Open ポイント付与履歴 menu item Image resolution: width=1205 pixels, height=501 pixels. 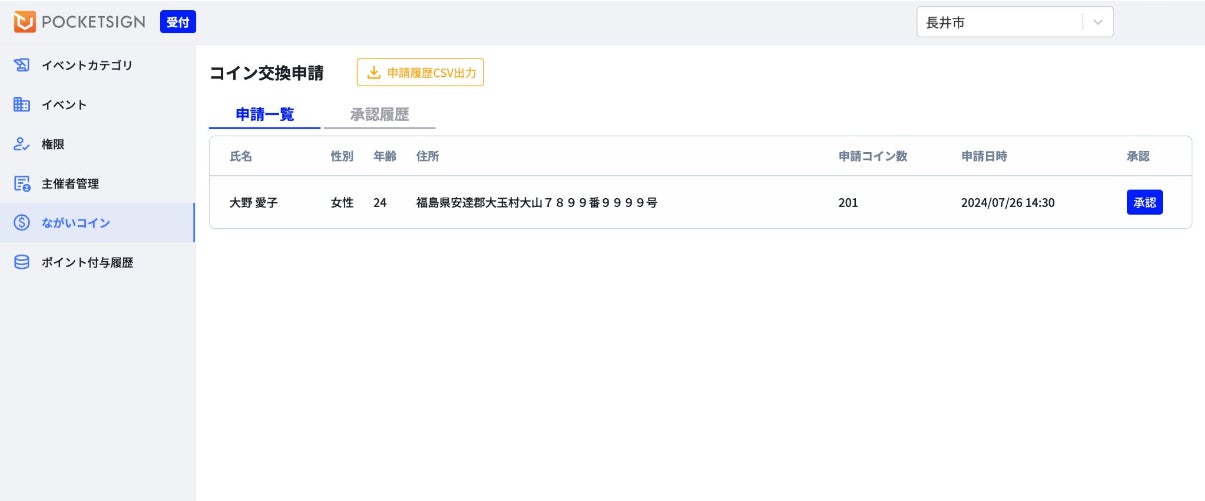click(x=87, y=262)
